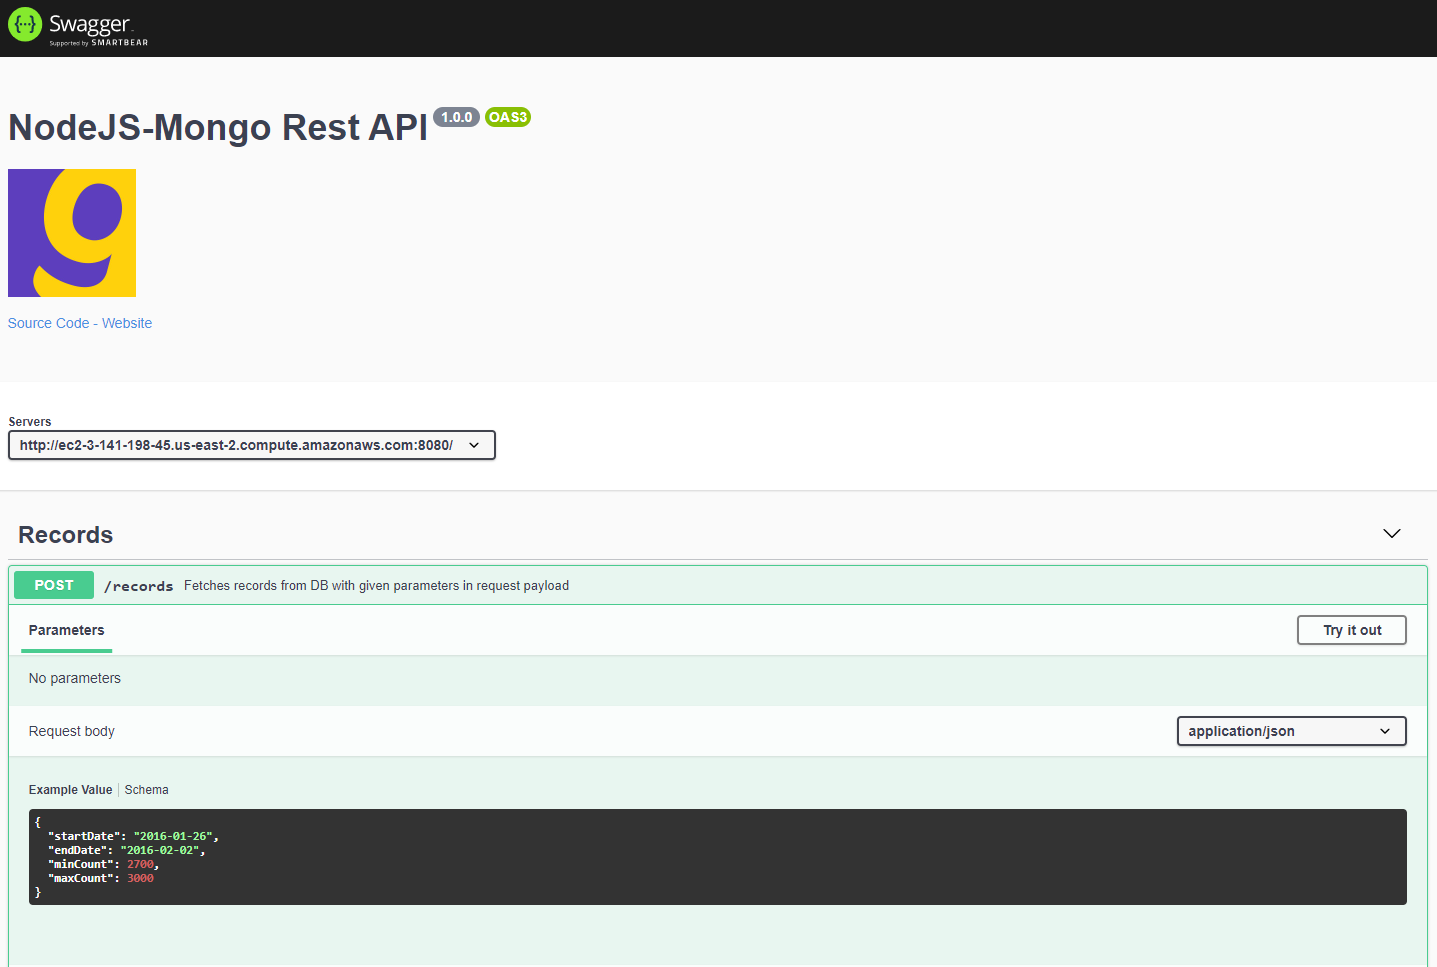Select the Example Value tab
1437x967 pixels.
click(70, 790)
